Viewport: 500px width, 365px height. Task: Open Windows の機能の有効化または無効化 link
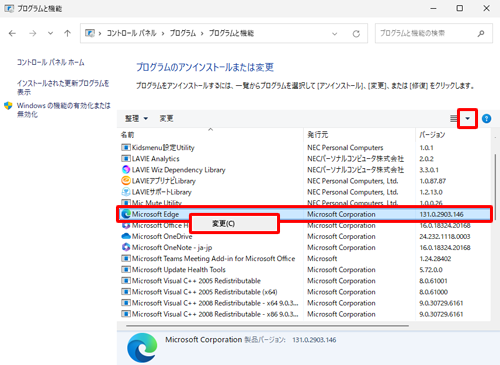coord(64,110)
